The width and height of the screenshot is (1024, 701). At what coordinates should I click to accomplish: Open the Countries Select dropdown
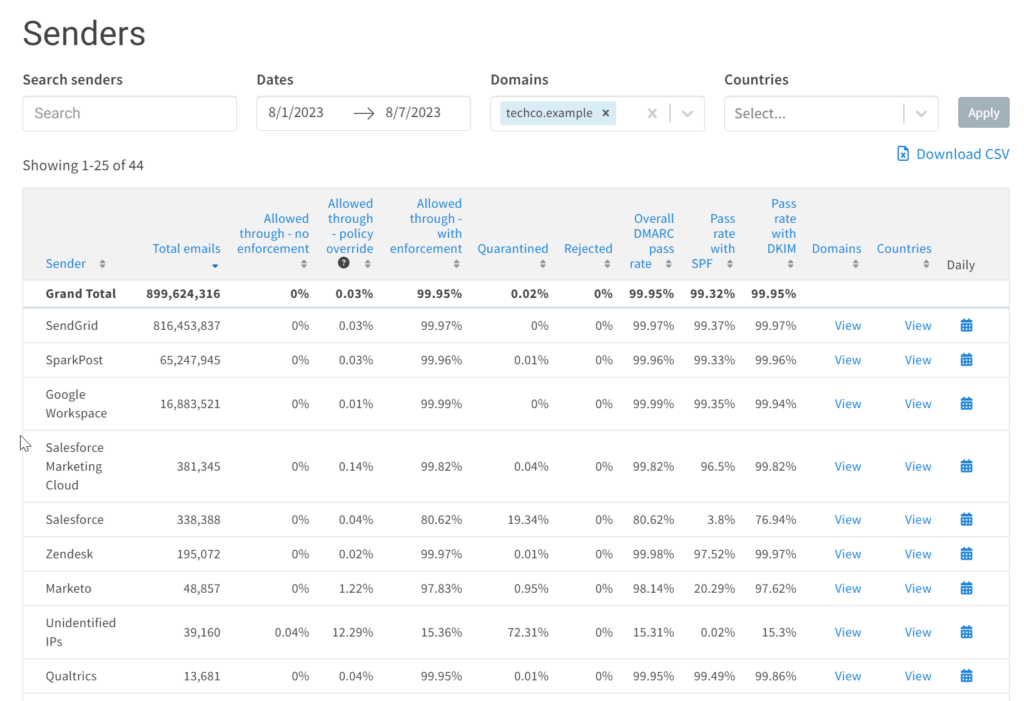click(831, 114)
